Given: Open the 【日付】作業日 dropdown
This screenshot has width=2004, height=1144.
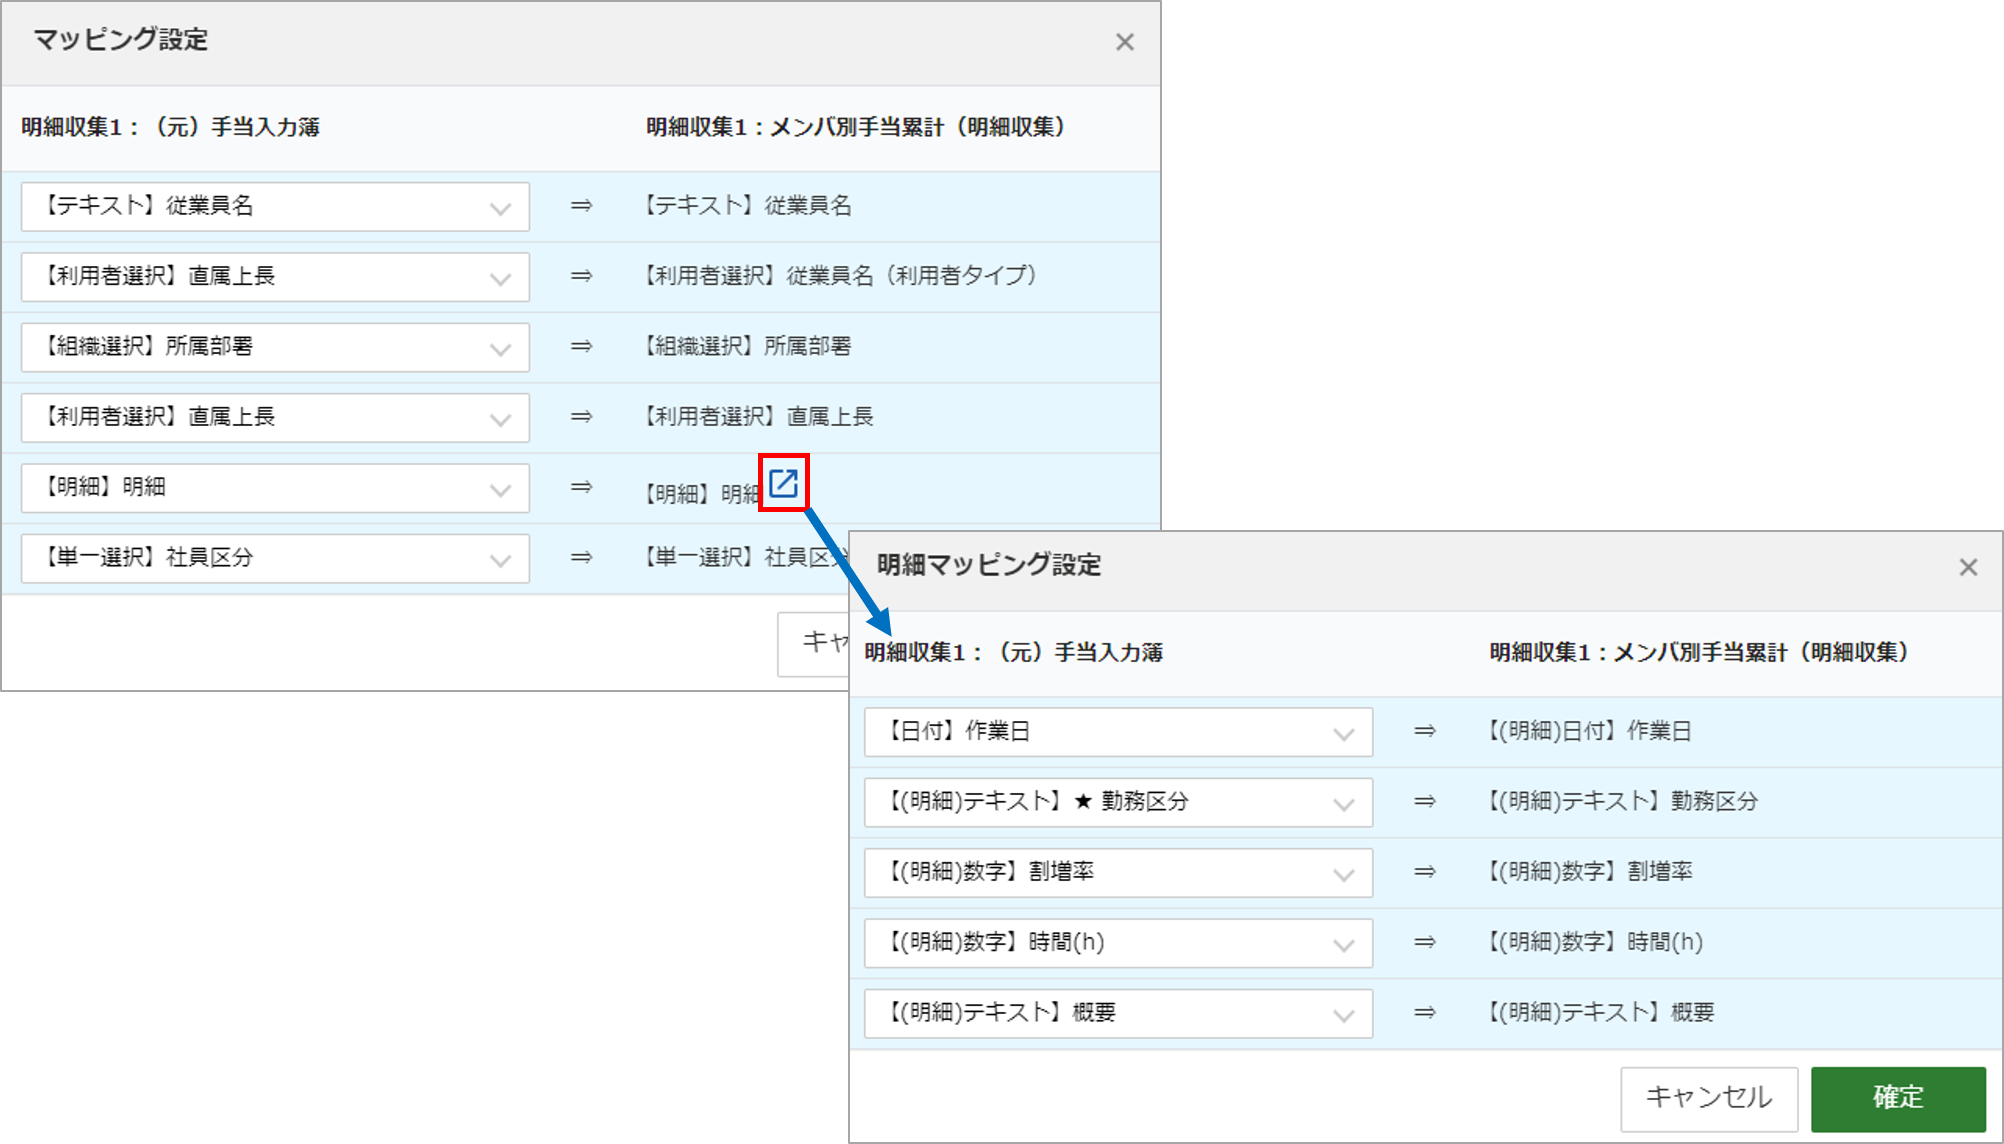Looking at the screenshot, I should pyautogui.click(x=1118, y=732).
